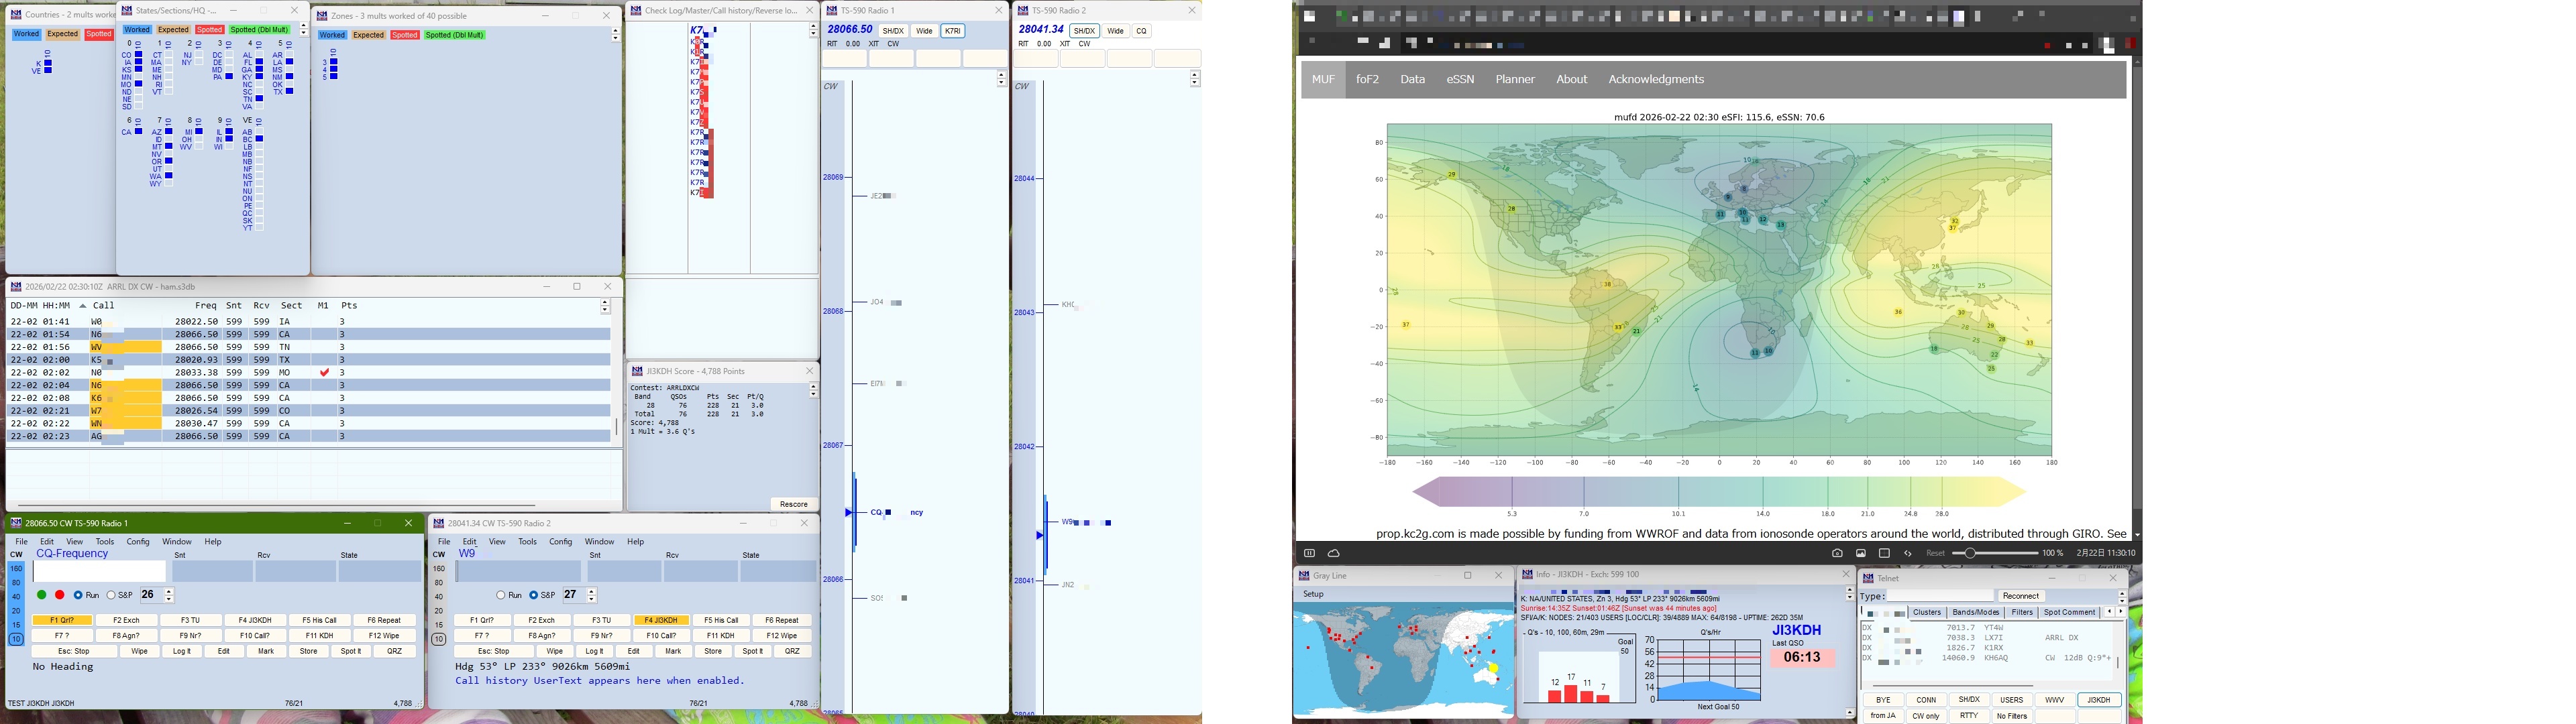Screen dimensions: 2576x724
Task: Click the cloud icon in bottom browser bar
Action: pyautogui.click(x=1334, y=553)
